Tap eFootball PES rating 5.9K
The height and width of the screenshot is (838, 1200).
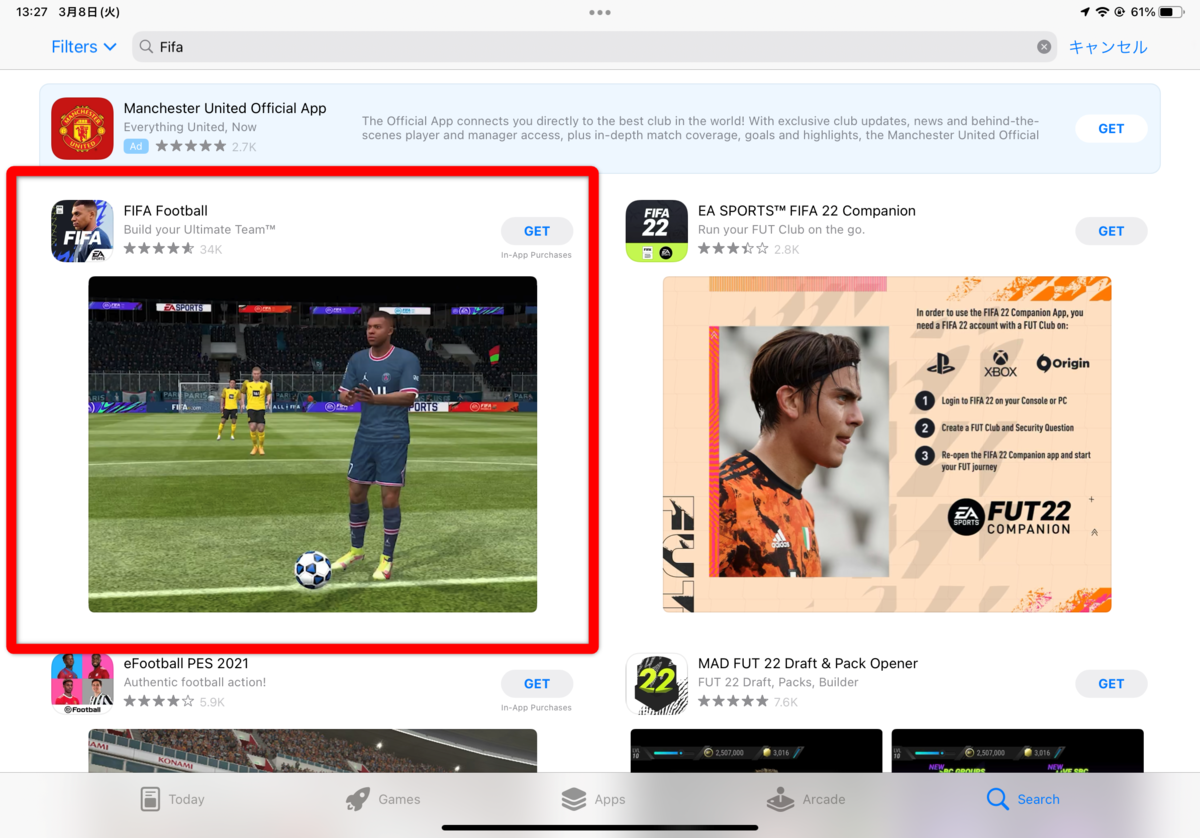point(174,702)
